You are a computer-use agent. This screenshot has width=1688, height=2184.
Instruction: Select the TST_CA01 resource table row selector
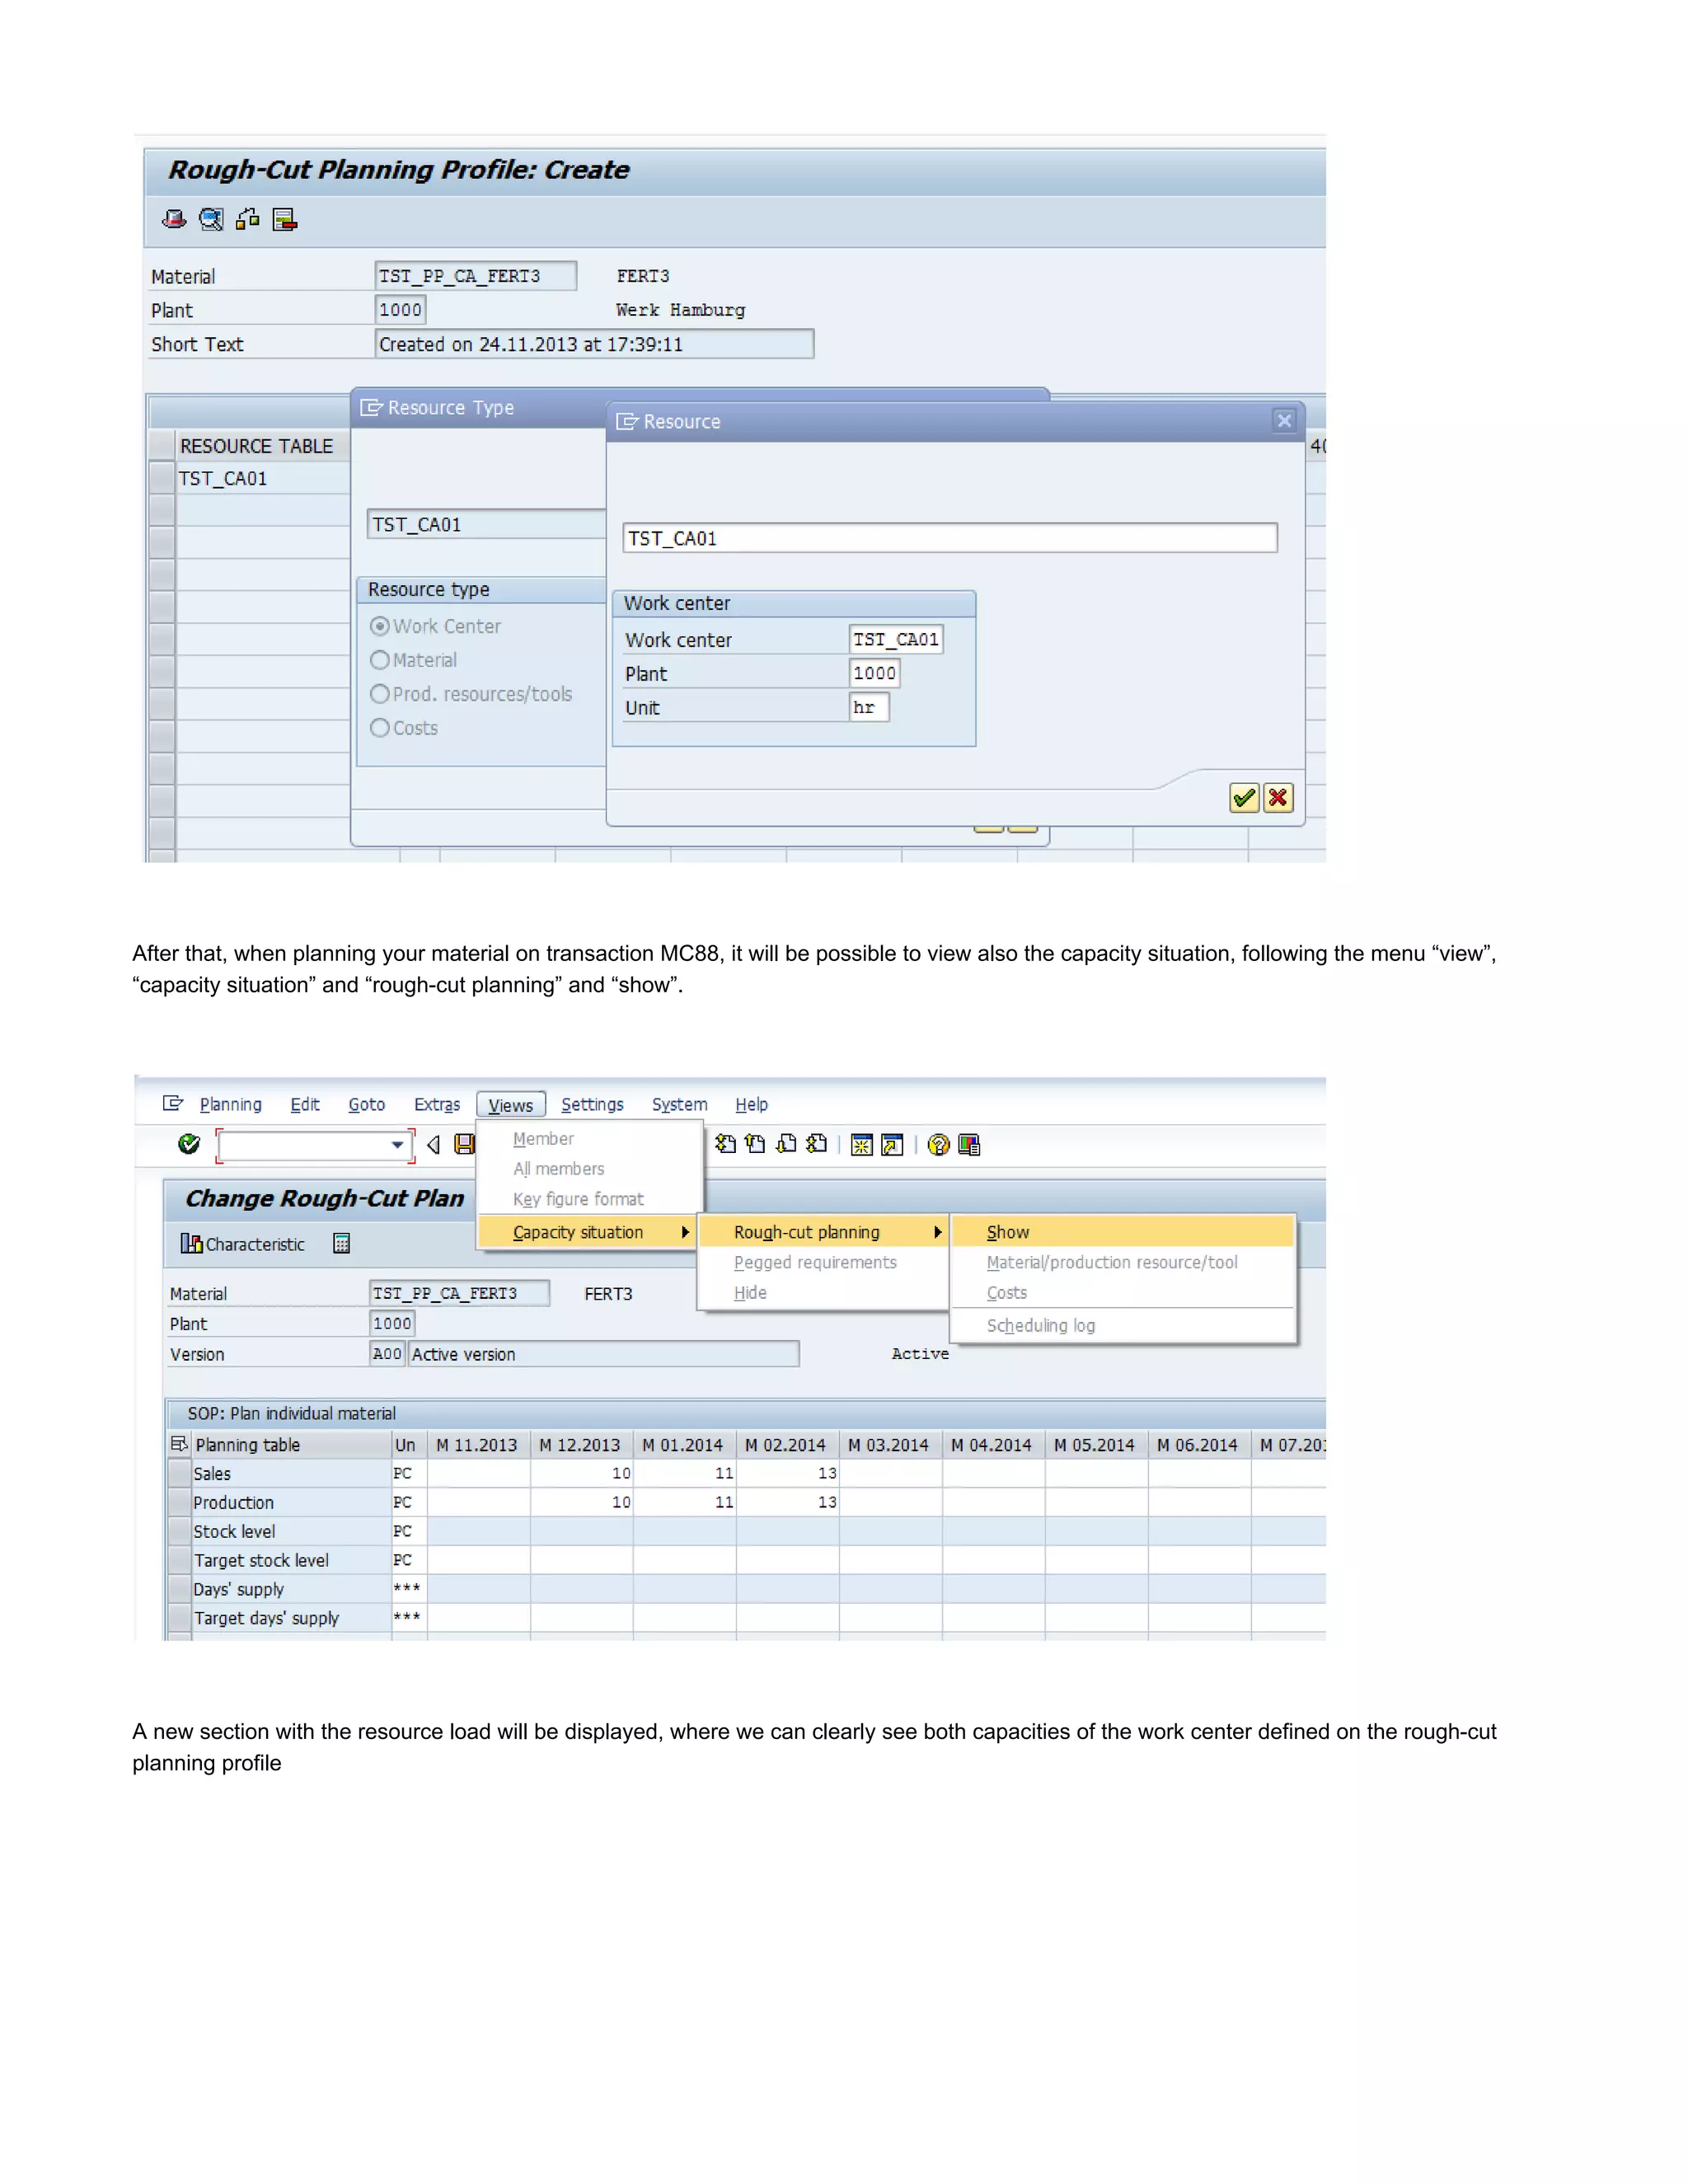(162, 478)
